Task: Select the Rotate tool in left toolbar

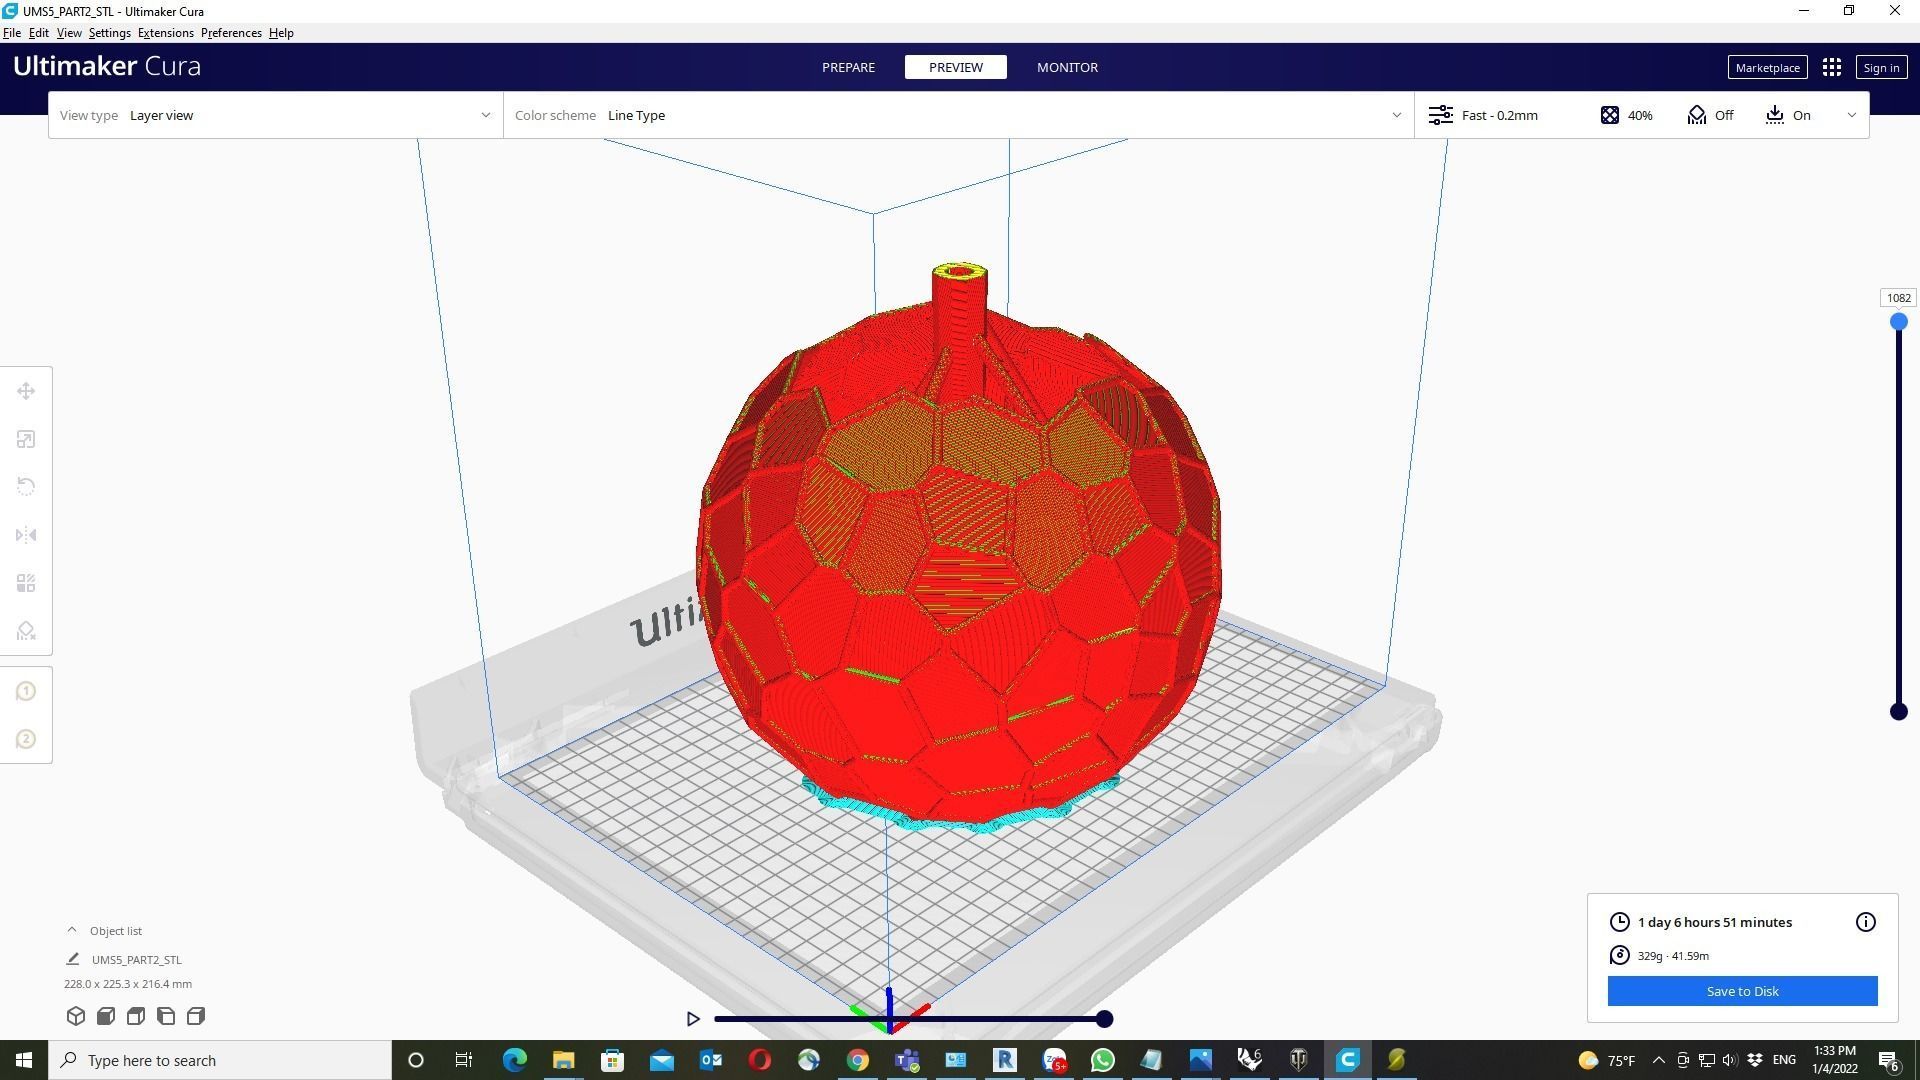Action: 26,487
